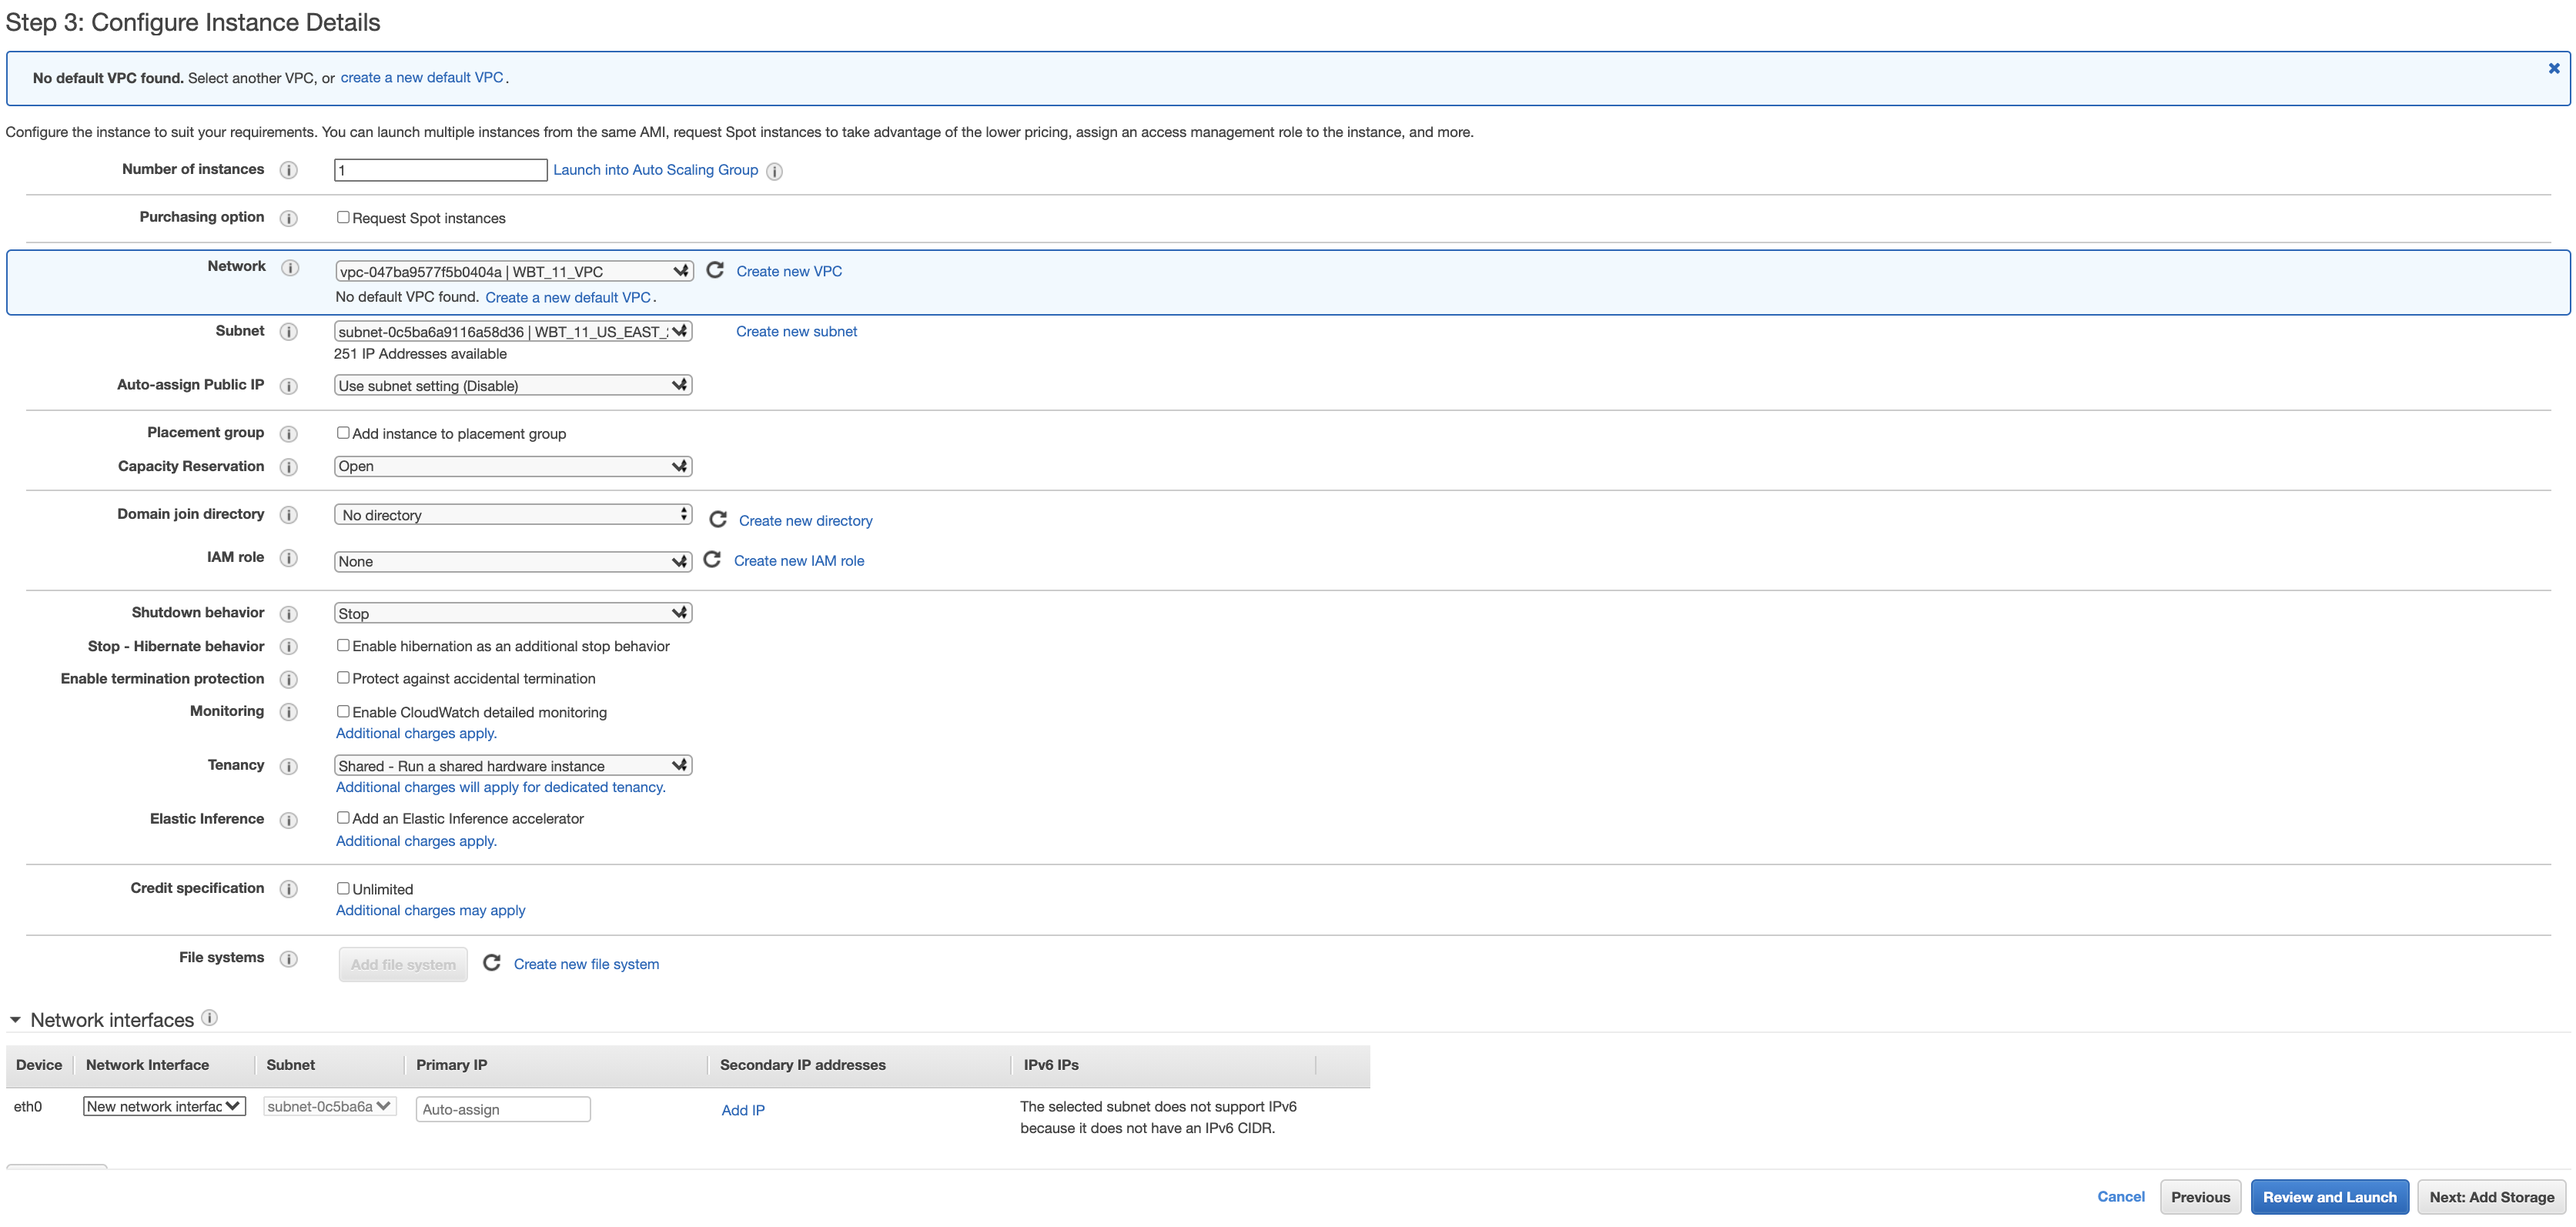The width and height of the screenshot is (2576, 1227).
Task: Open the Shutdown behavior dropdown
Action: coord(513,613)
